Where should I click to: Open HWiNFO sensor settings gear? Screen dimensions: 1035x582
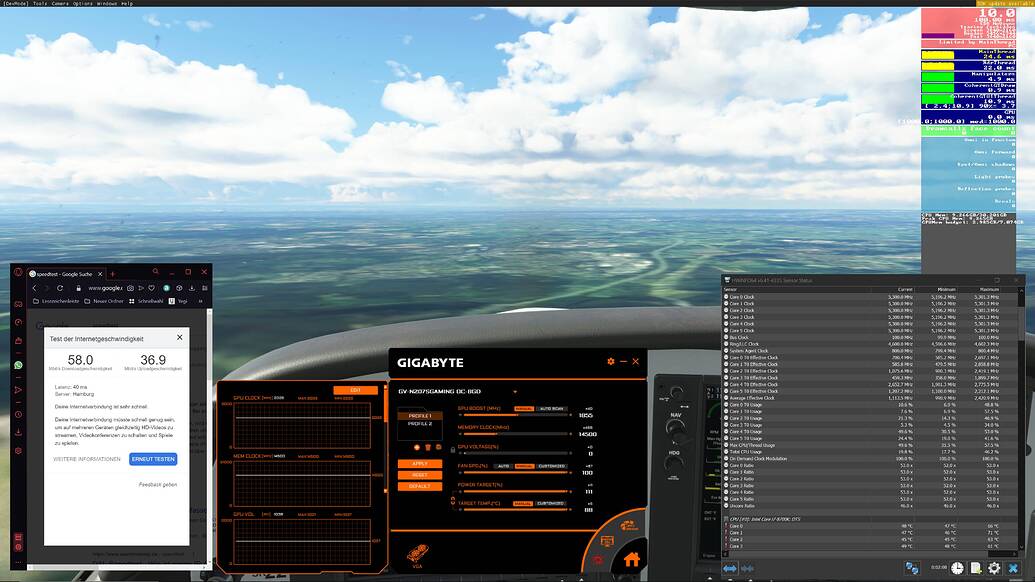(x=993, y=568)
